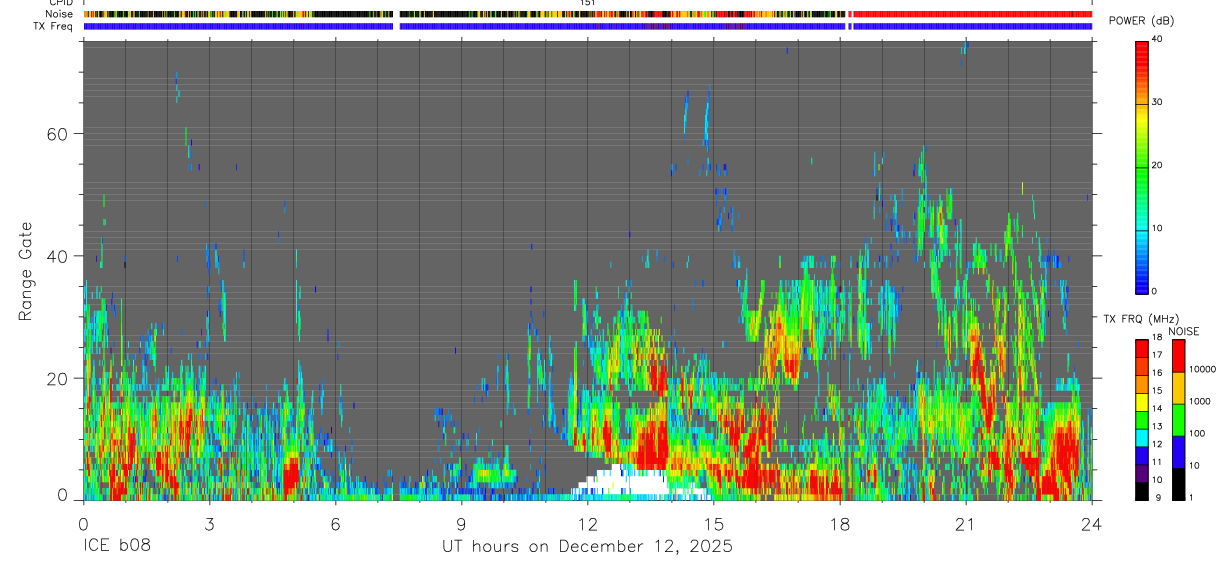Click the red segment of the Noise strip
The height and width of the screenshot is (567, 1228).
pos(972,14)
